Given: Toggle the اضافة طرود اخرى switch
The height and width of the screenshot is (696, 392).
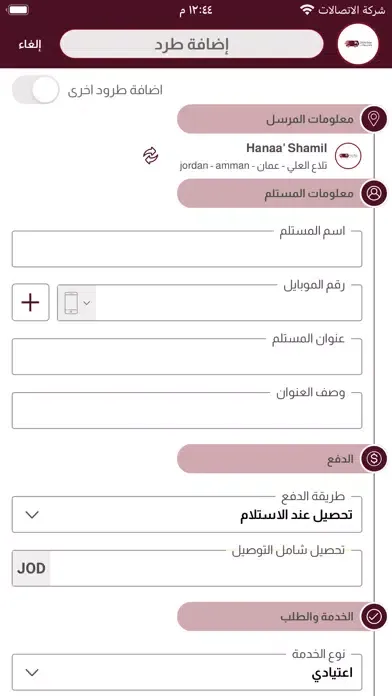Looking at the screenshot, I should (36, 90).
